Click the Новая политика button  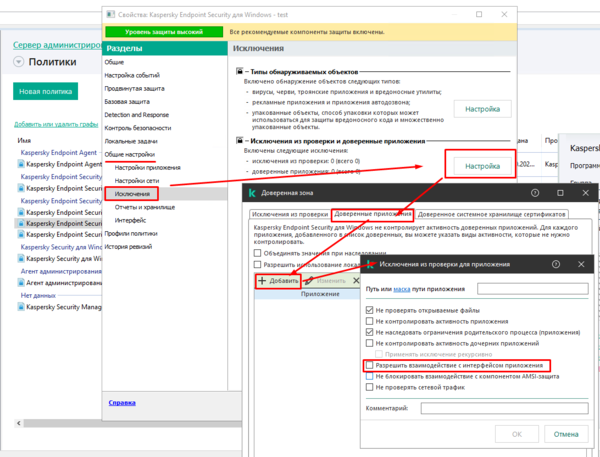pyautogui.click(x=46, y=91)
